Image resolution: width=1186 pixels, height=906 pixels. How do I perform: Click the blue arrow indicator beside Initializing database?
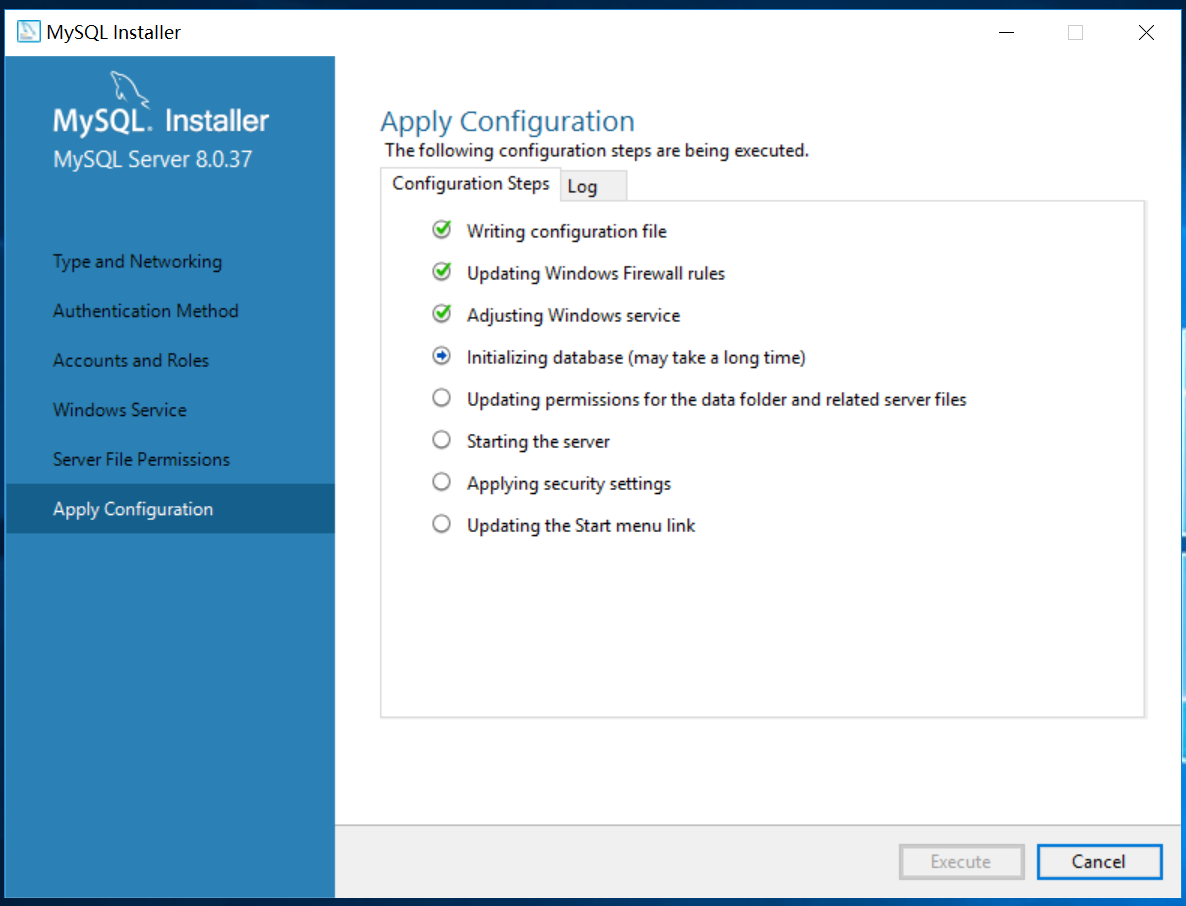pyautogui.click(x=442, y=355)
